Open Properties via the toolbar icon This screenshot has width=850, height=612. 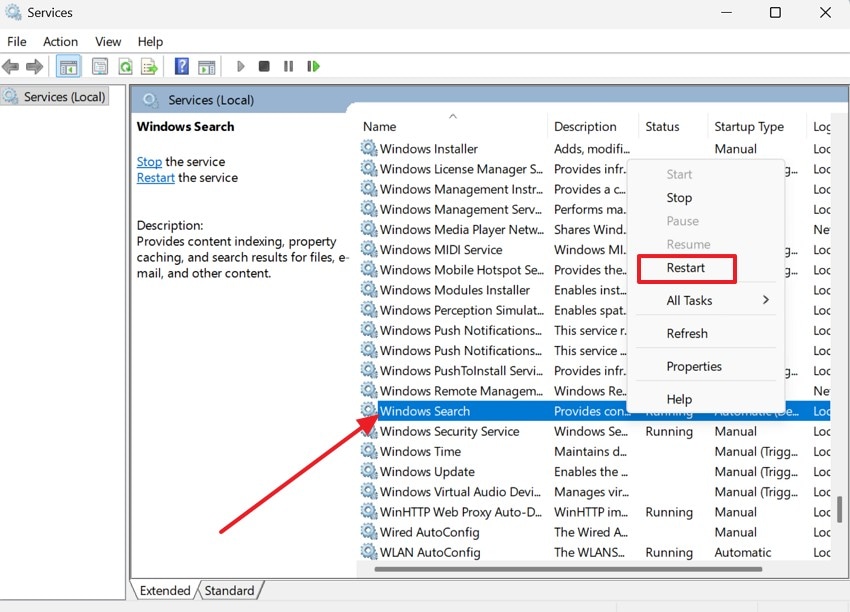[x=100, y=66]
